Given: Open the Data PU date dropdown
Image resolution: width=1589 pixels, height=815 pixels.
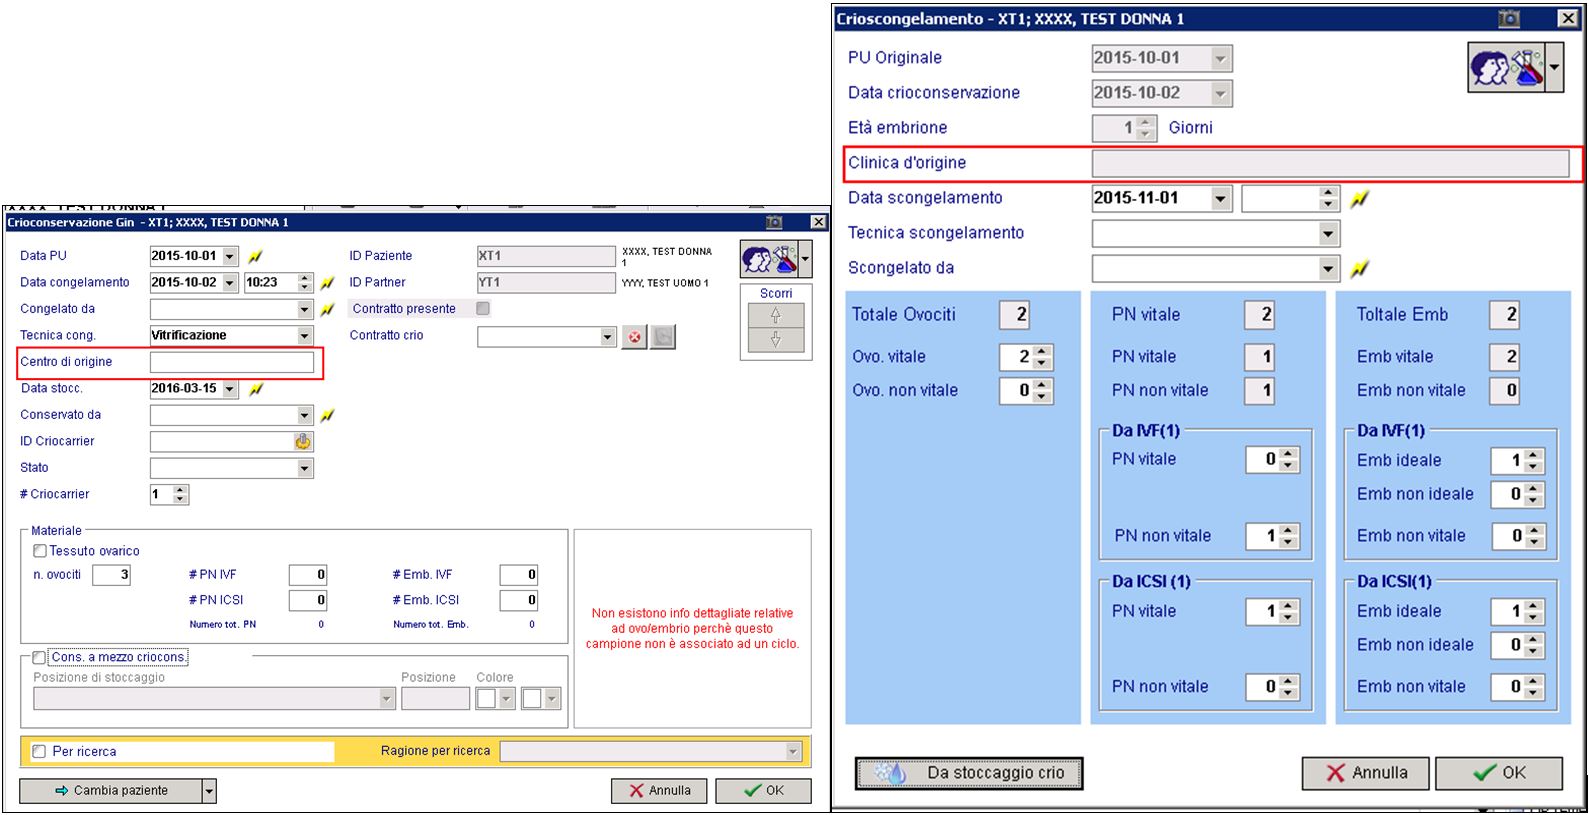Looking at the screenshot, I should pyautogui.click(x=230, y=256).
